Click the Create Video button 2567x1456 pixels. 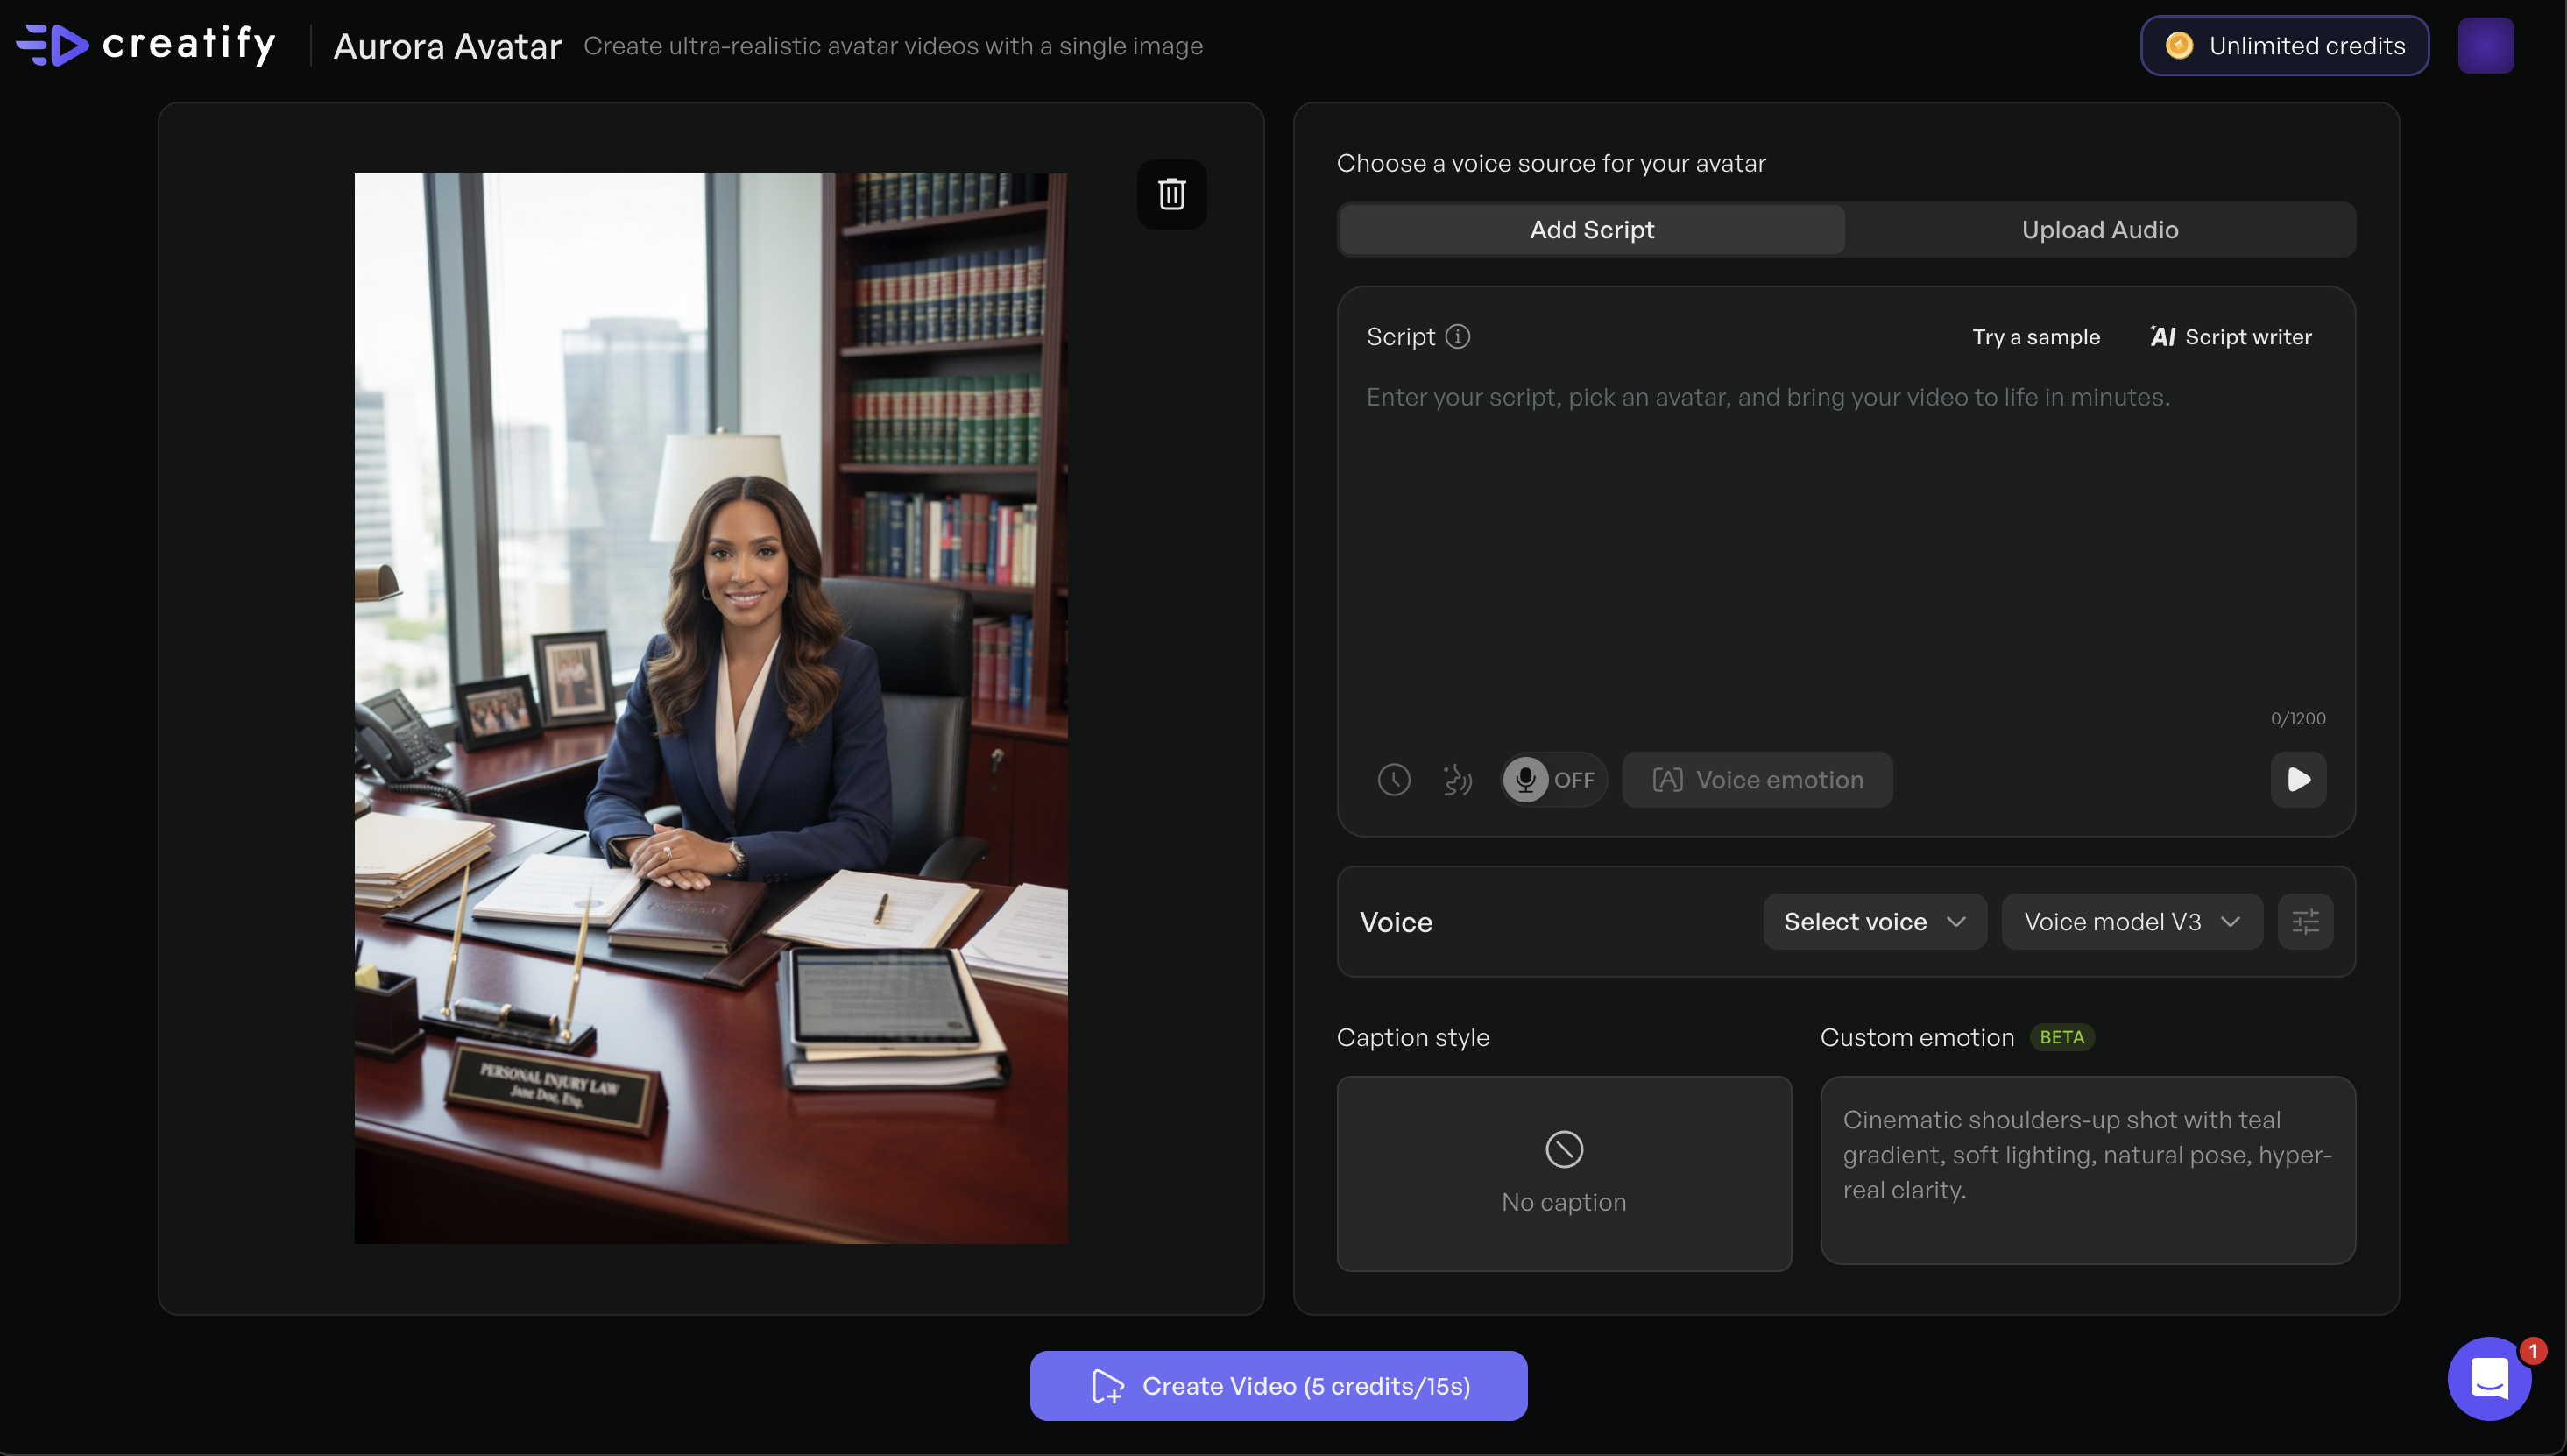point(1278,1386)
